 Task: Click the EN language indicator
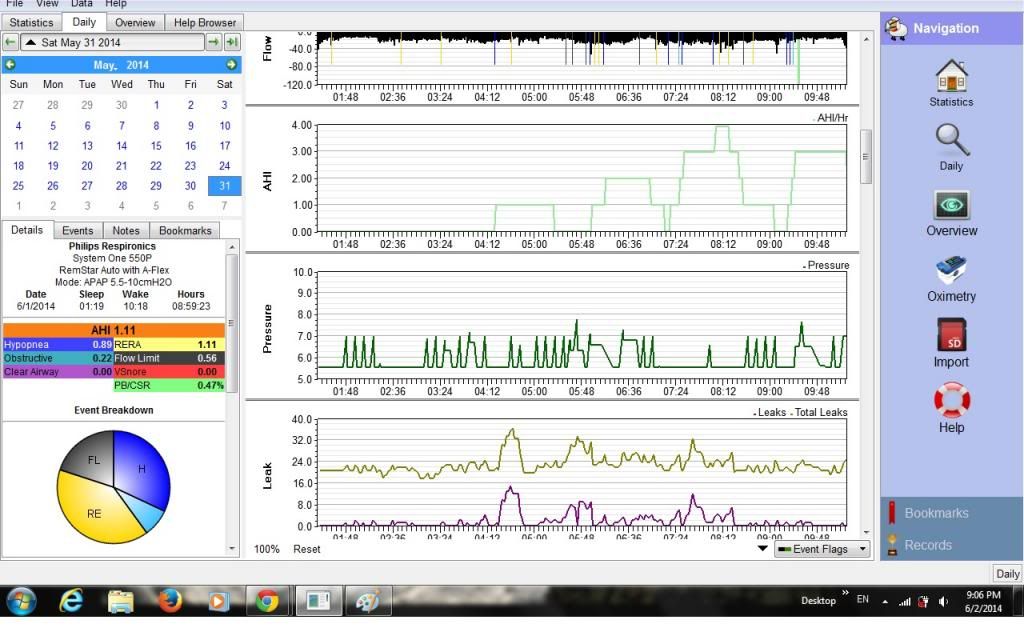[863, 600]
